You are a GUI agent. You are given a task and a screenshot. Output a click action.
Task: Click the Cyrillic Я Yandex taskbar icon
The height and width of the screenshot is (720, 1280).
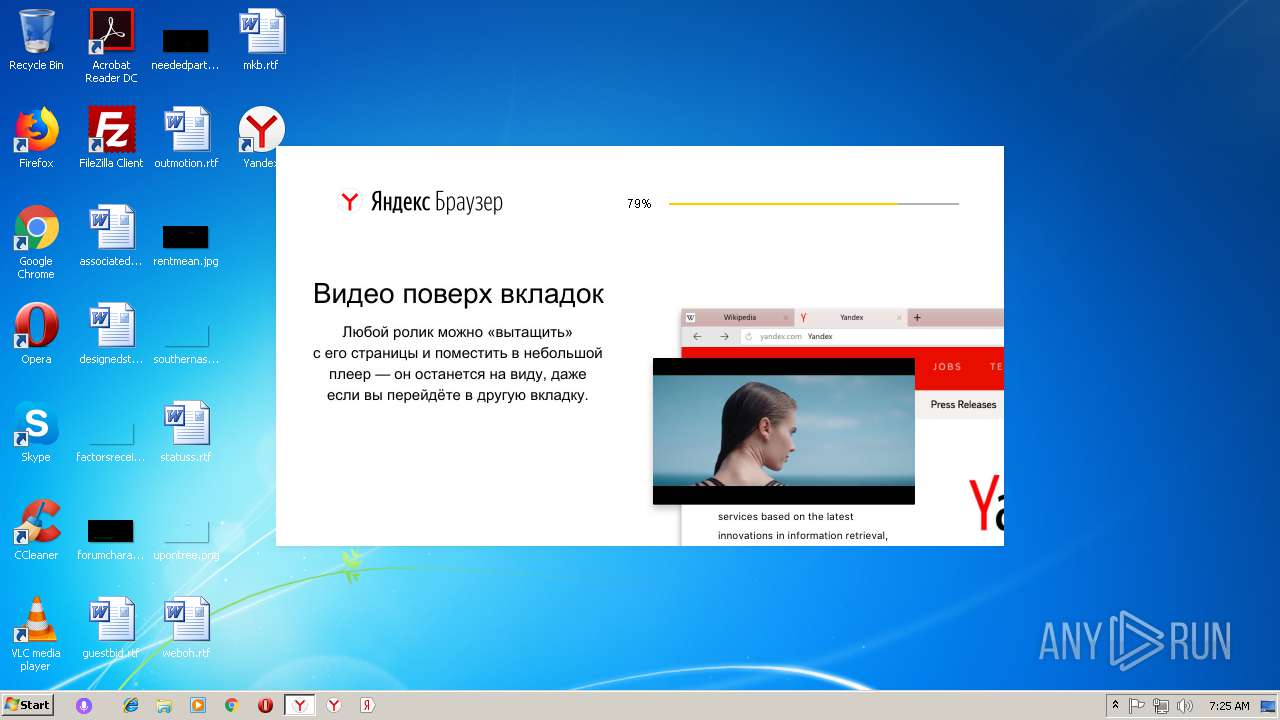click(x=367, y=705)
